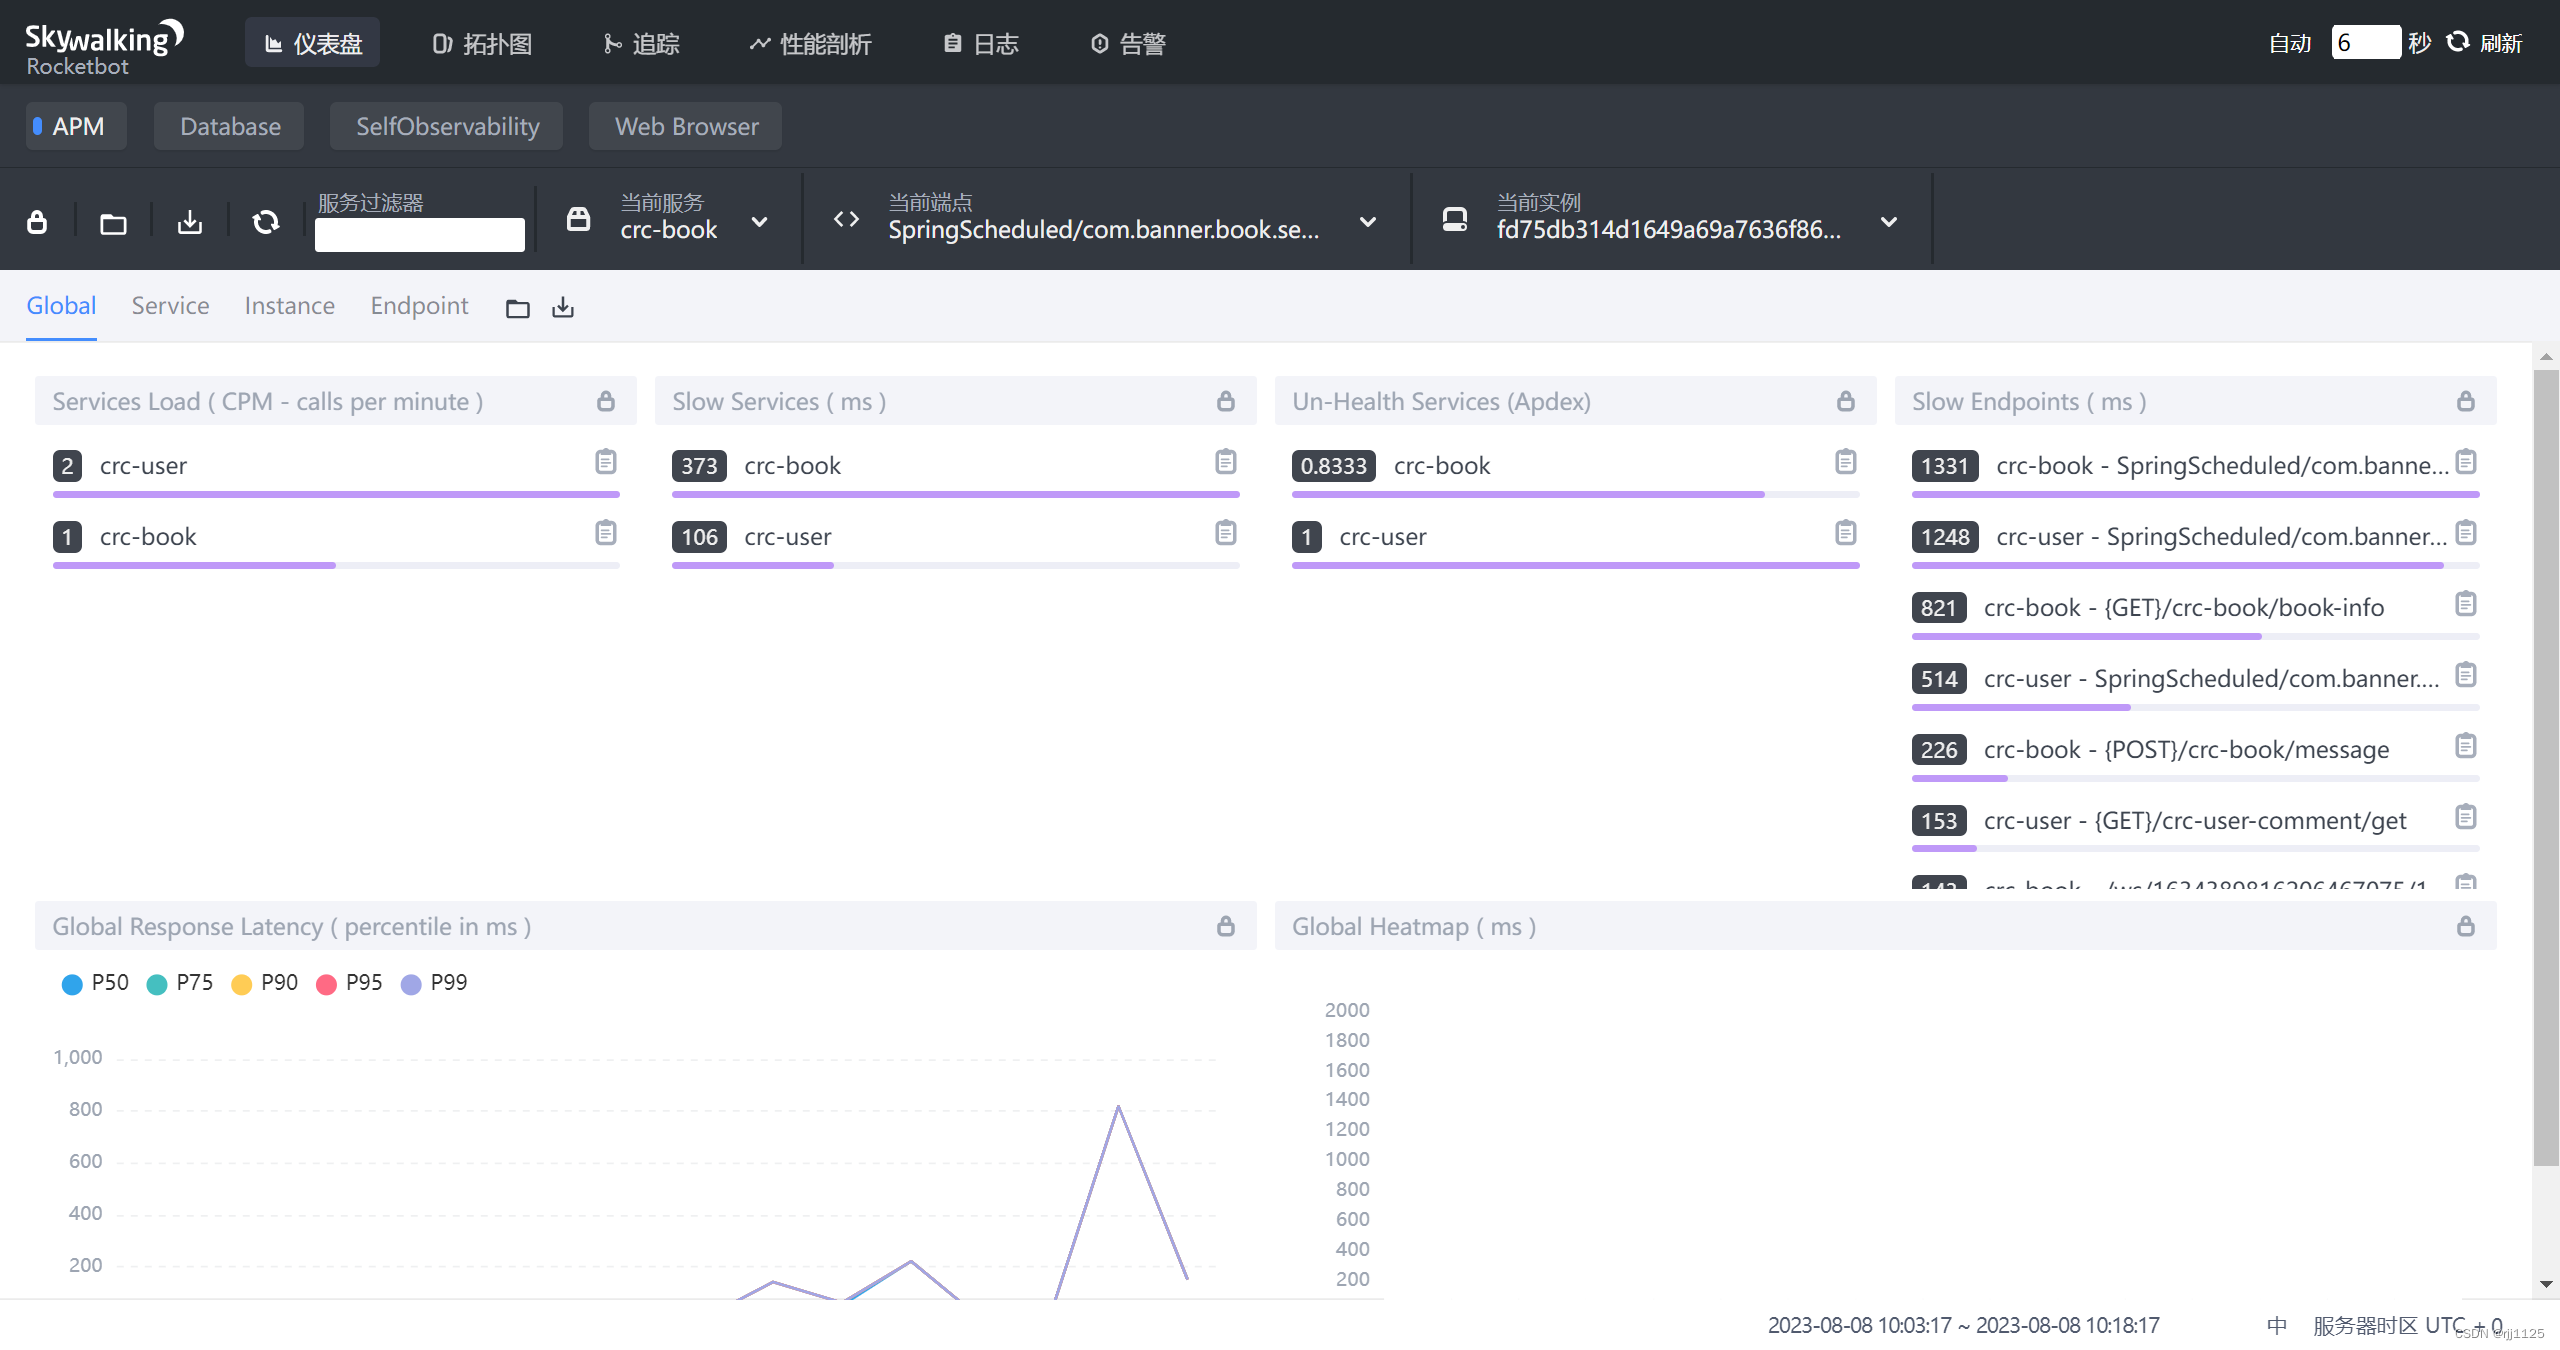
Task: Switch to the Instance tab
Action: click(x=289, y=305)
